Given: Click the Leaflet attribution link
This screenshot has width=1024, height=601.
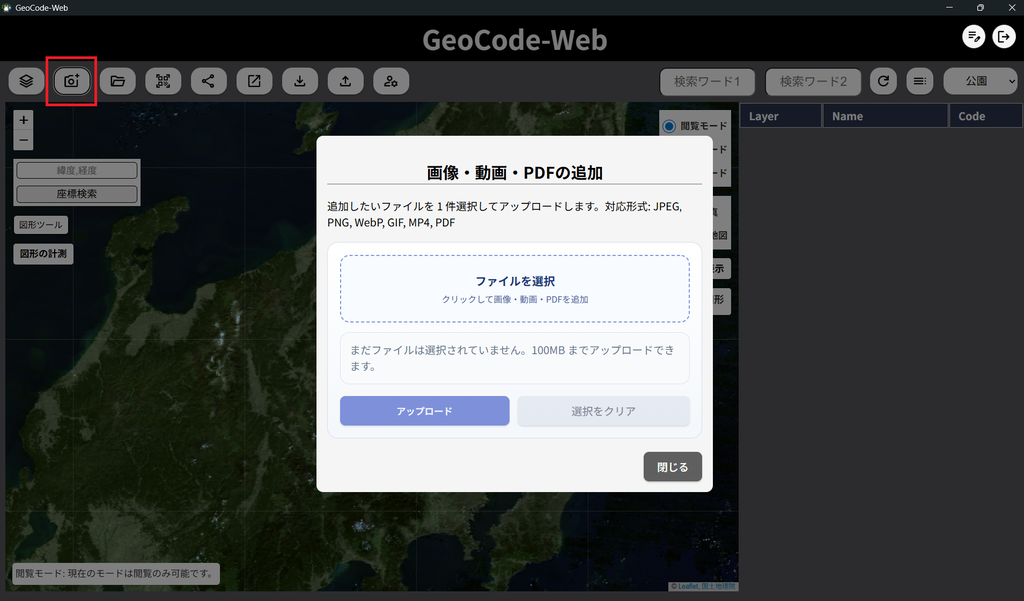Looking at the screenshot, I should coord(688,586).
